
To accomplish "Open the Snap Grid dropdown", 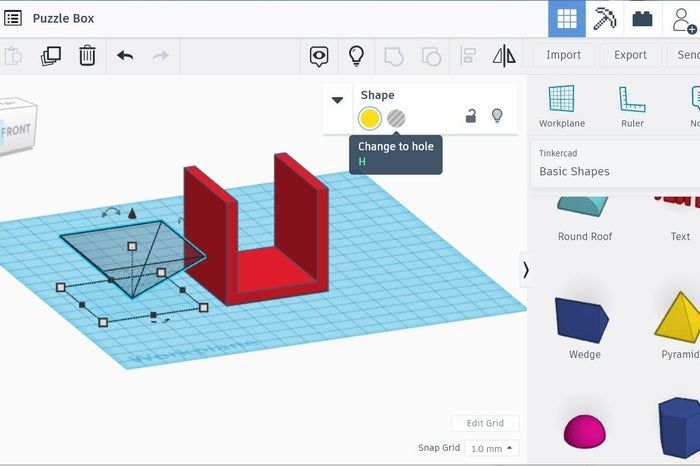I will [x=496, y=448].
